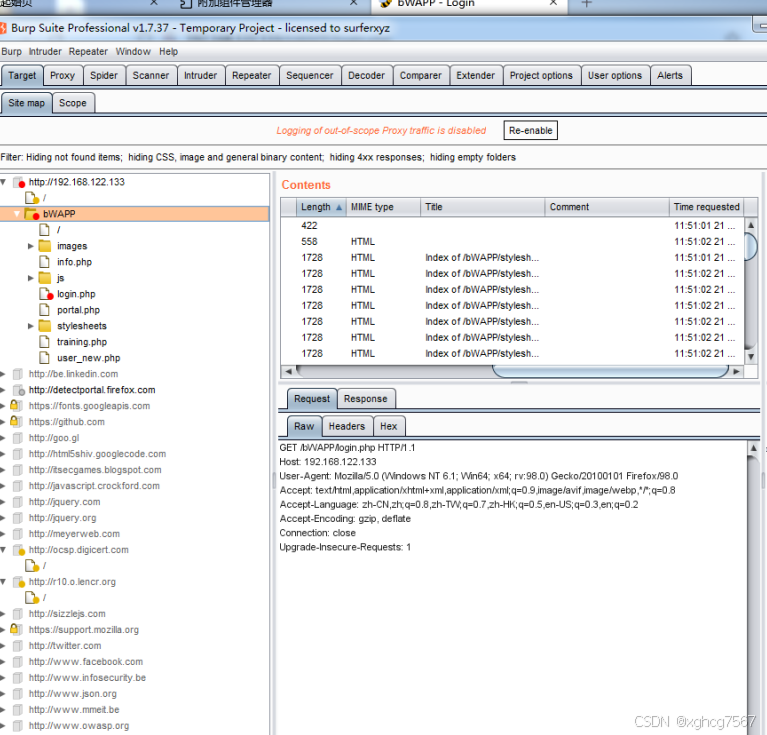This screenshot has height=735, width=767.
Task: Switch to bWAPP - Login browser tab
Action: pyautogui.click(x=470, y=5)
